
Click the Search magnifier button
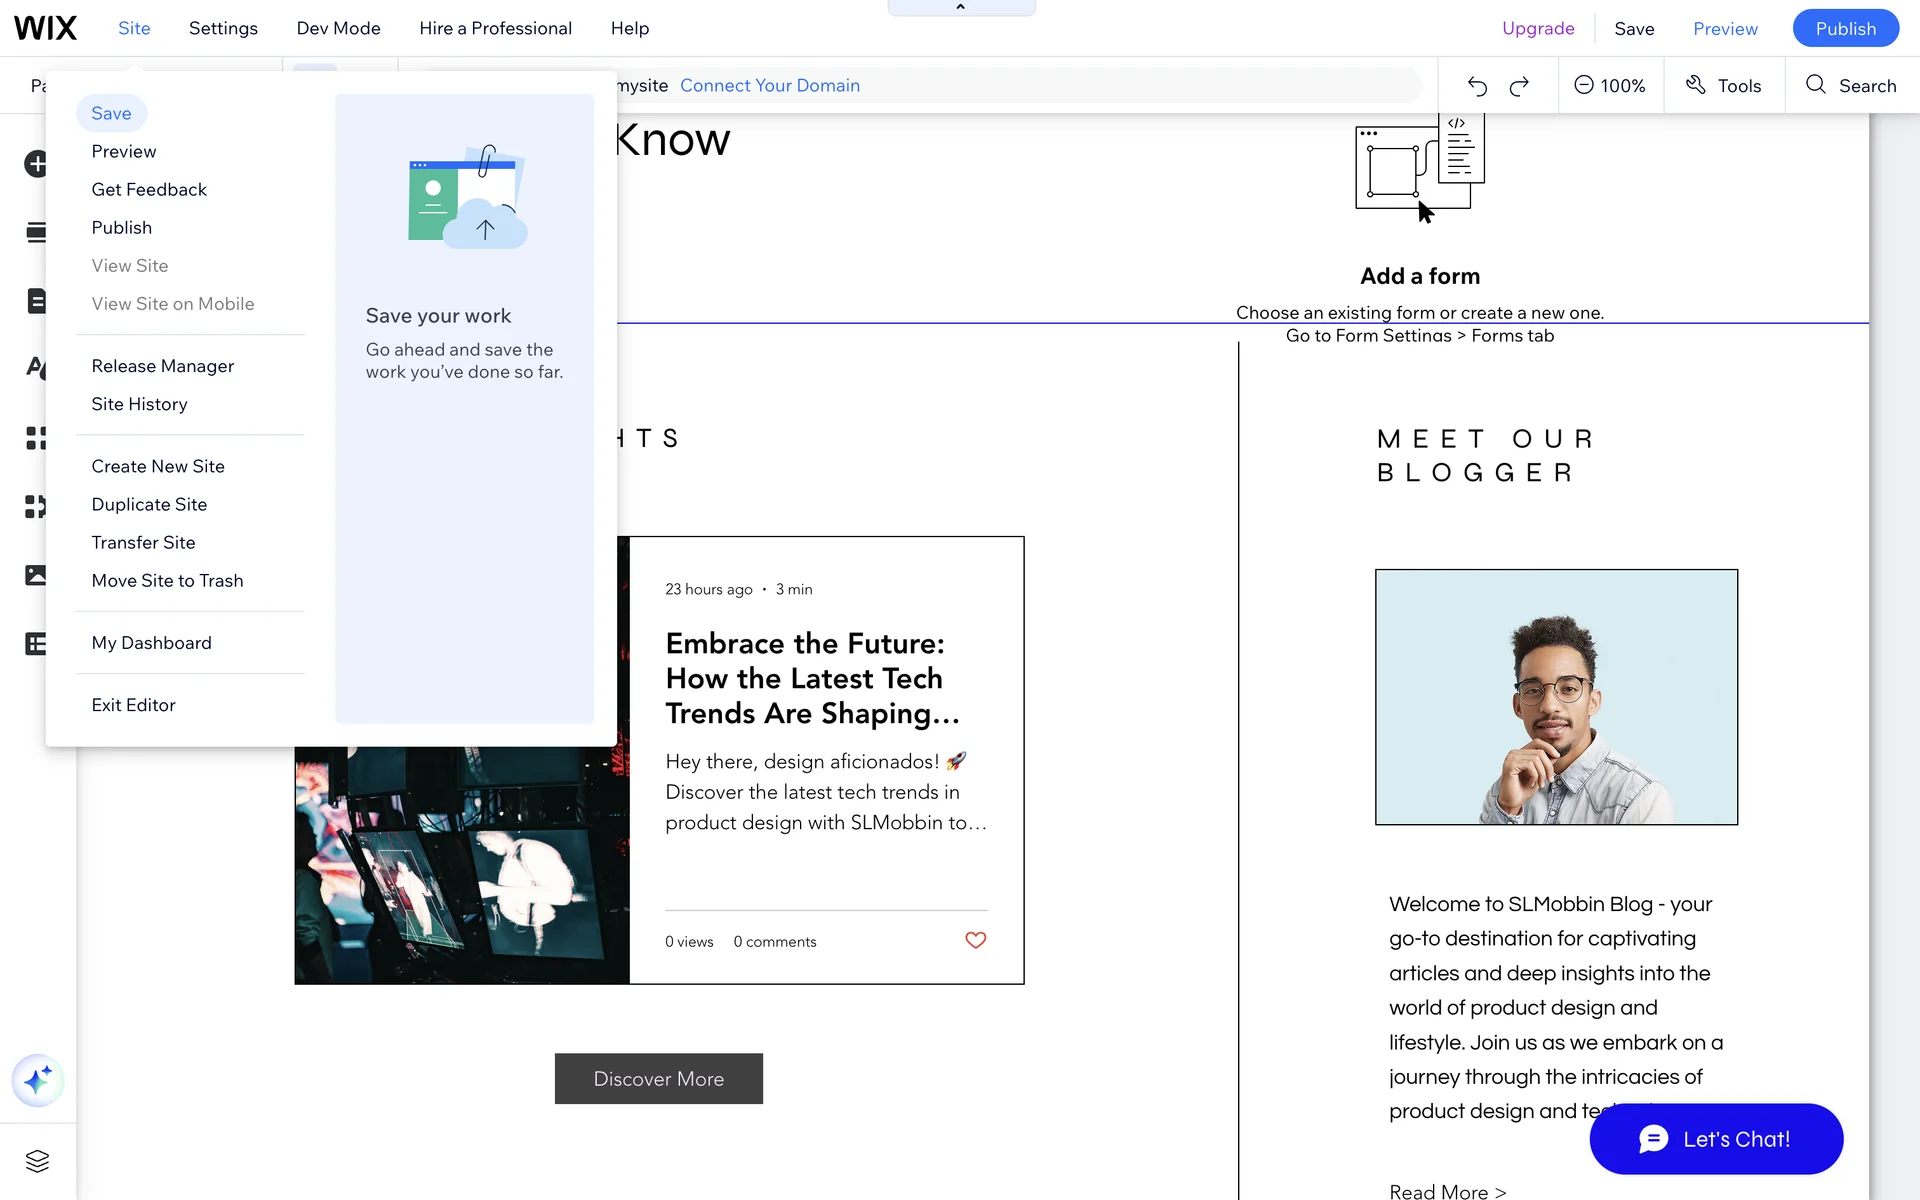point(1850,86)
